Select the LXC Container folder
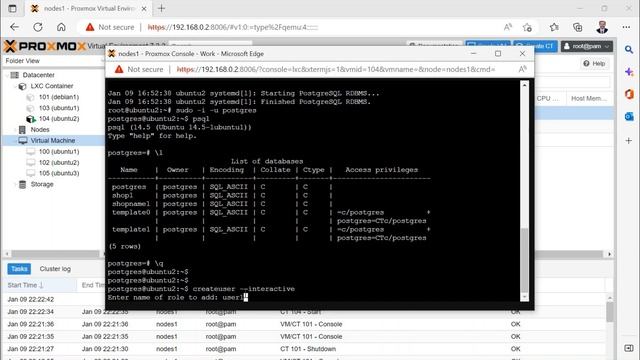 point(51,86)
